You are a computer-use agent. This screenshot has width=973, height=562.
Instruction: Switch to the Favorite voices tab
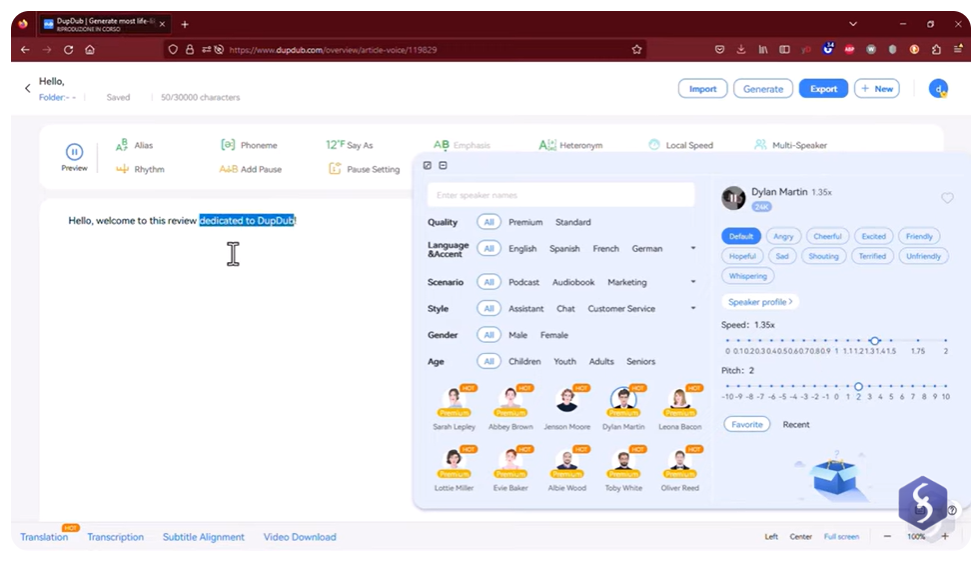tap(747, 424)
